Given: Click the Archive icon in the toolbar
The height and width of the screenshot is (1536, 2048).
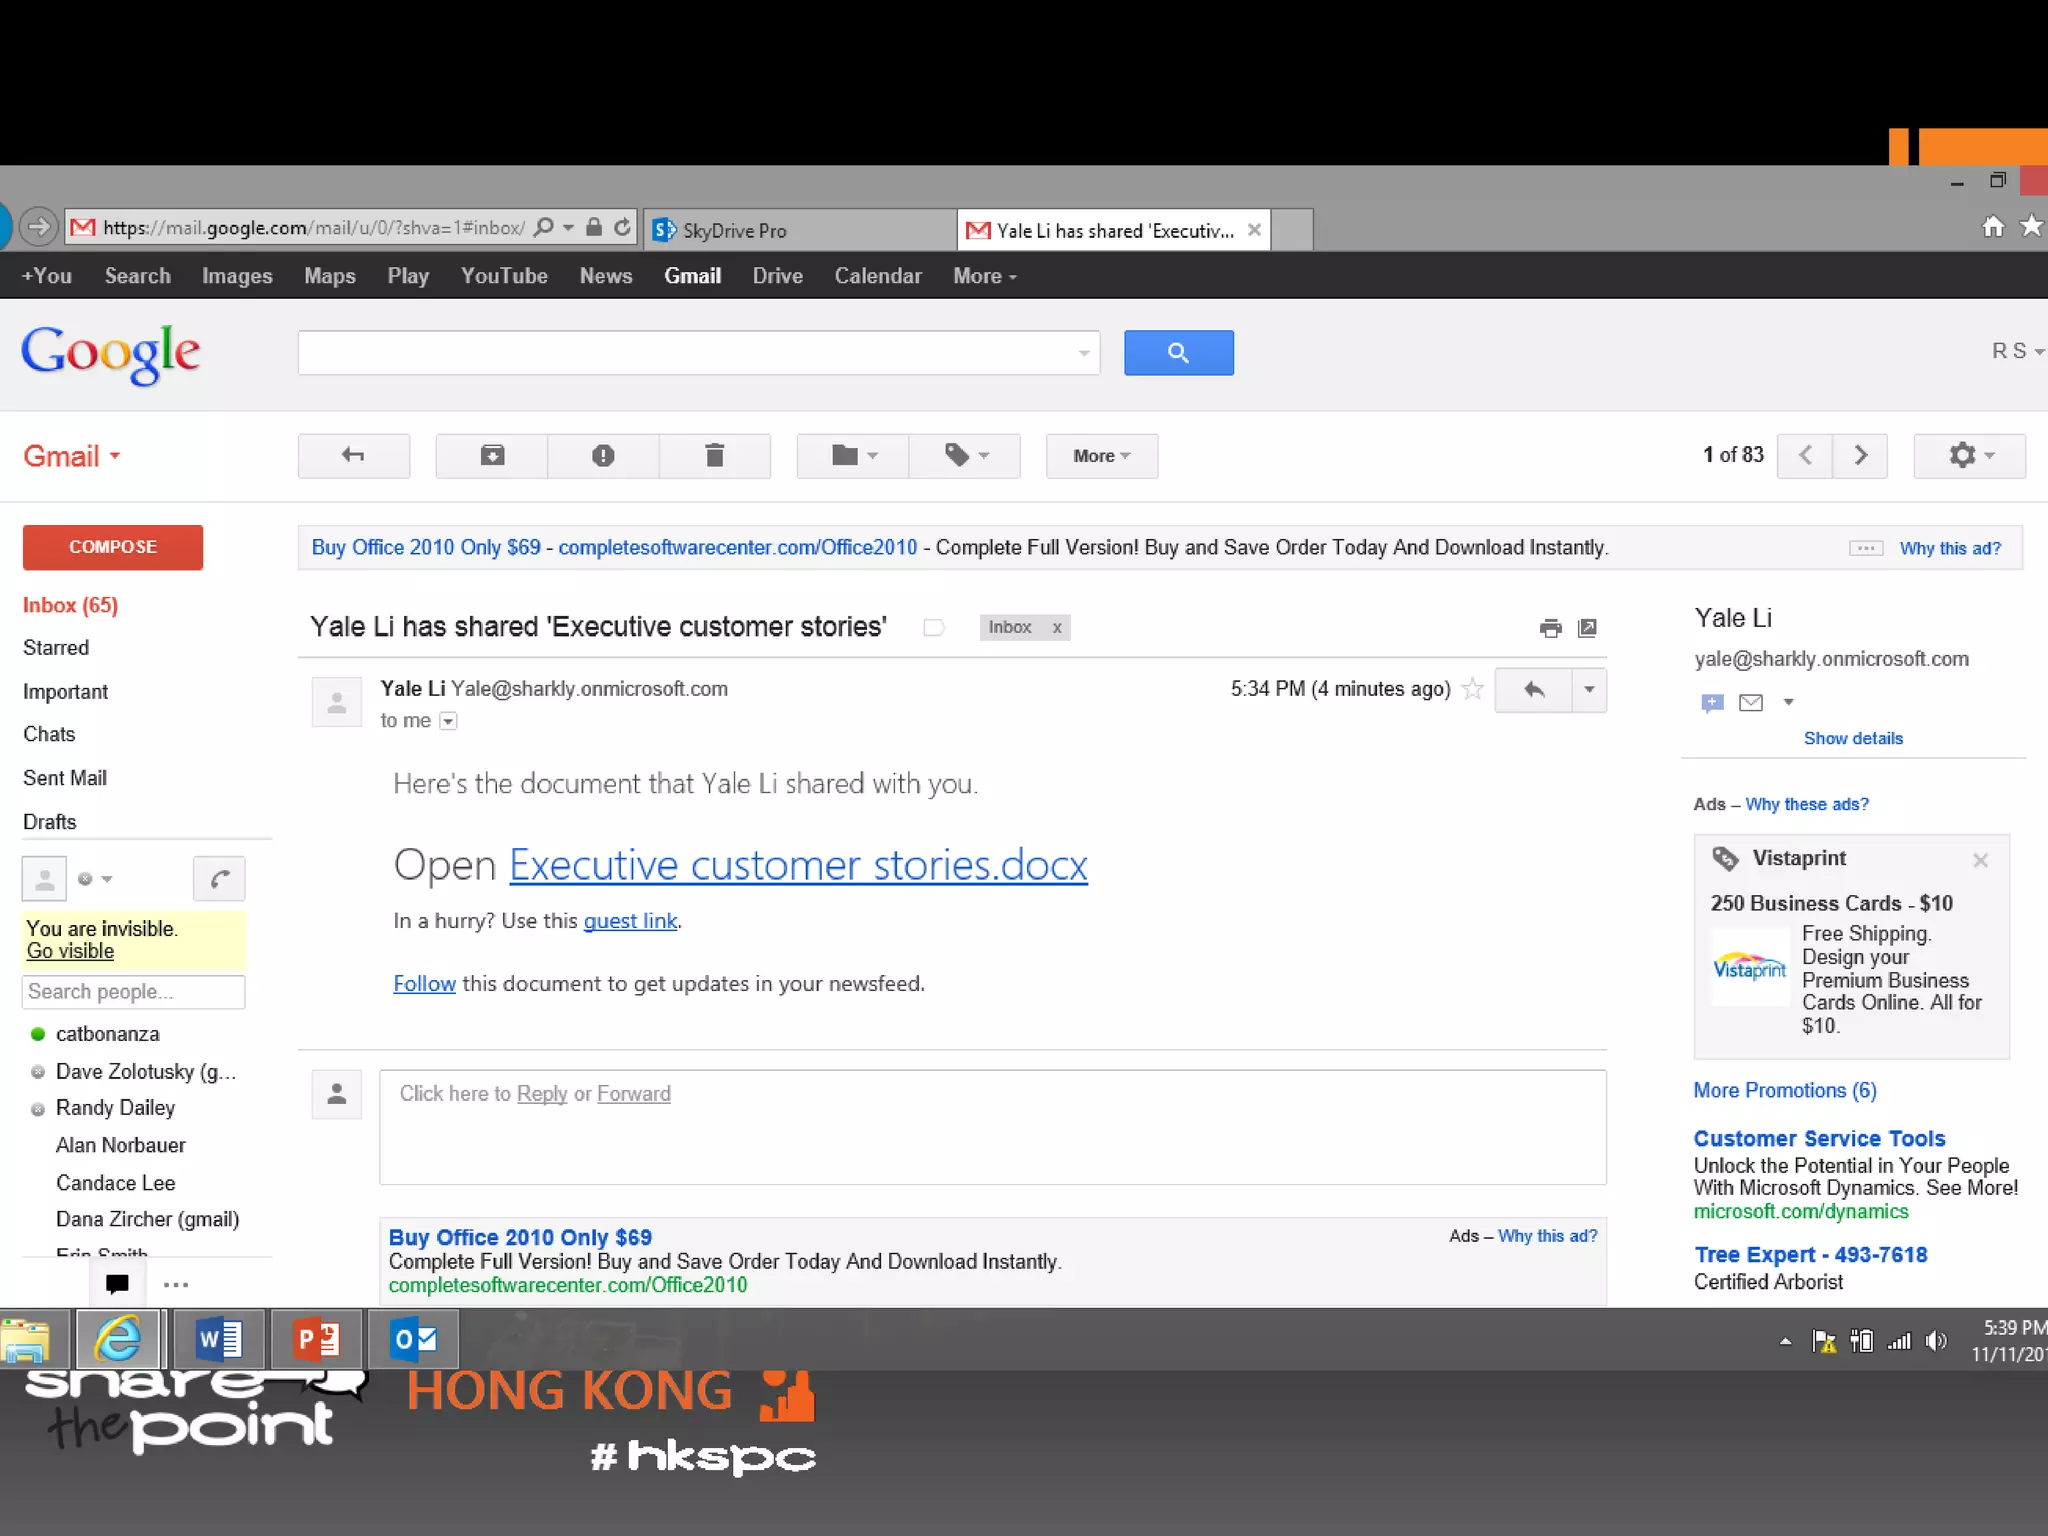Looking at the screenshot, I should (x=492, y=456).
